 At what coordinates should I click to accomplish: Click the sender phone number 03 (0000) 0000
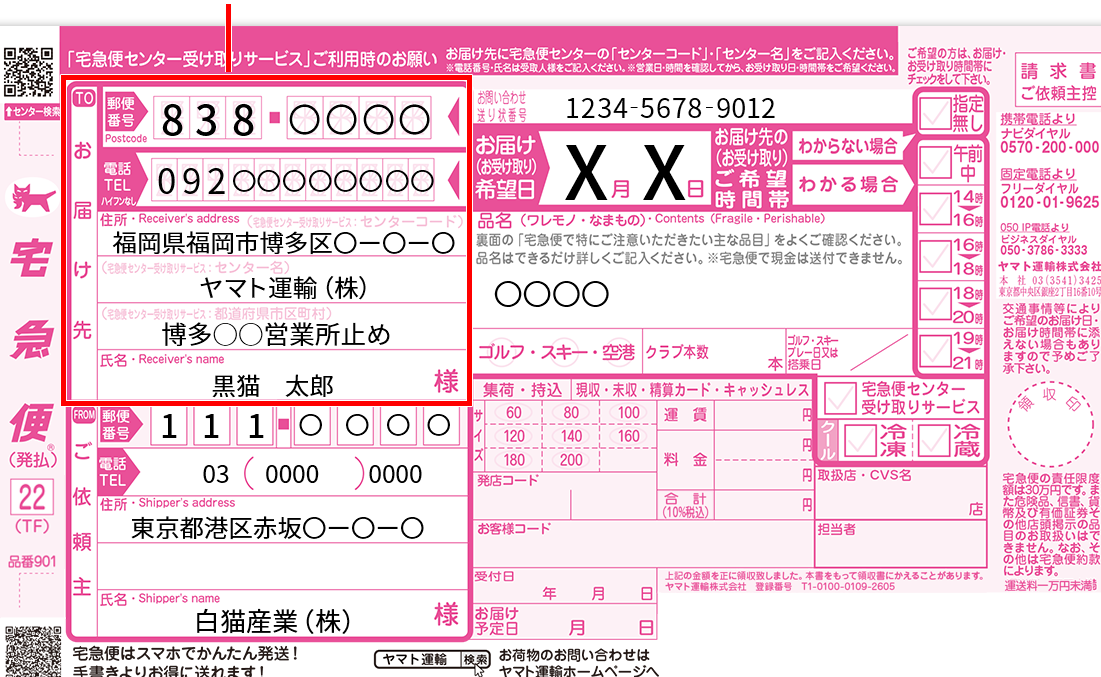(x=312, y=474)
